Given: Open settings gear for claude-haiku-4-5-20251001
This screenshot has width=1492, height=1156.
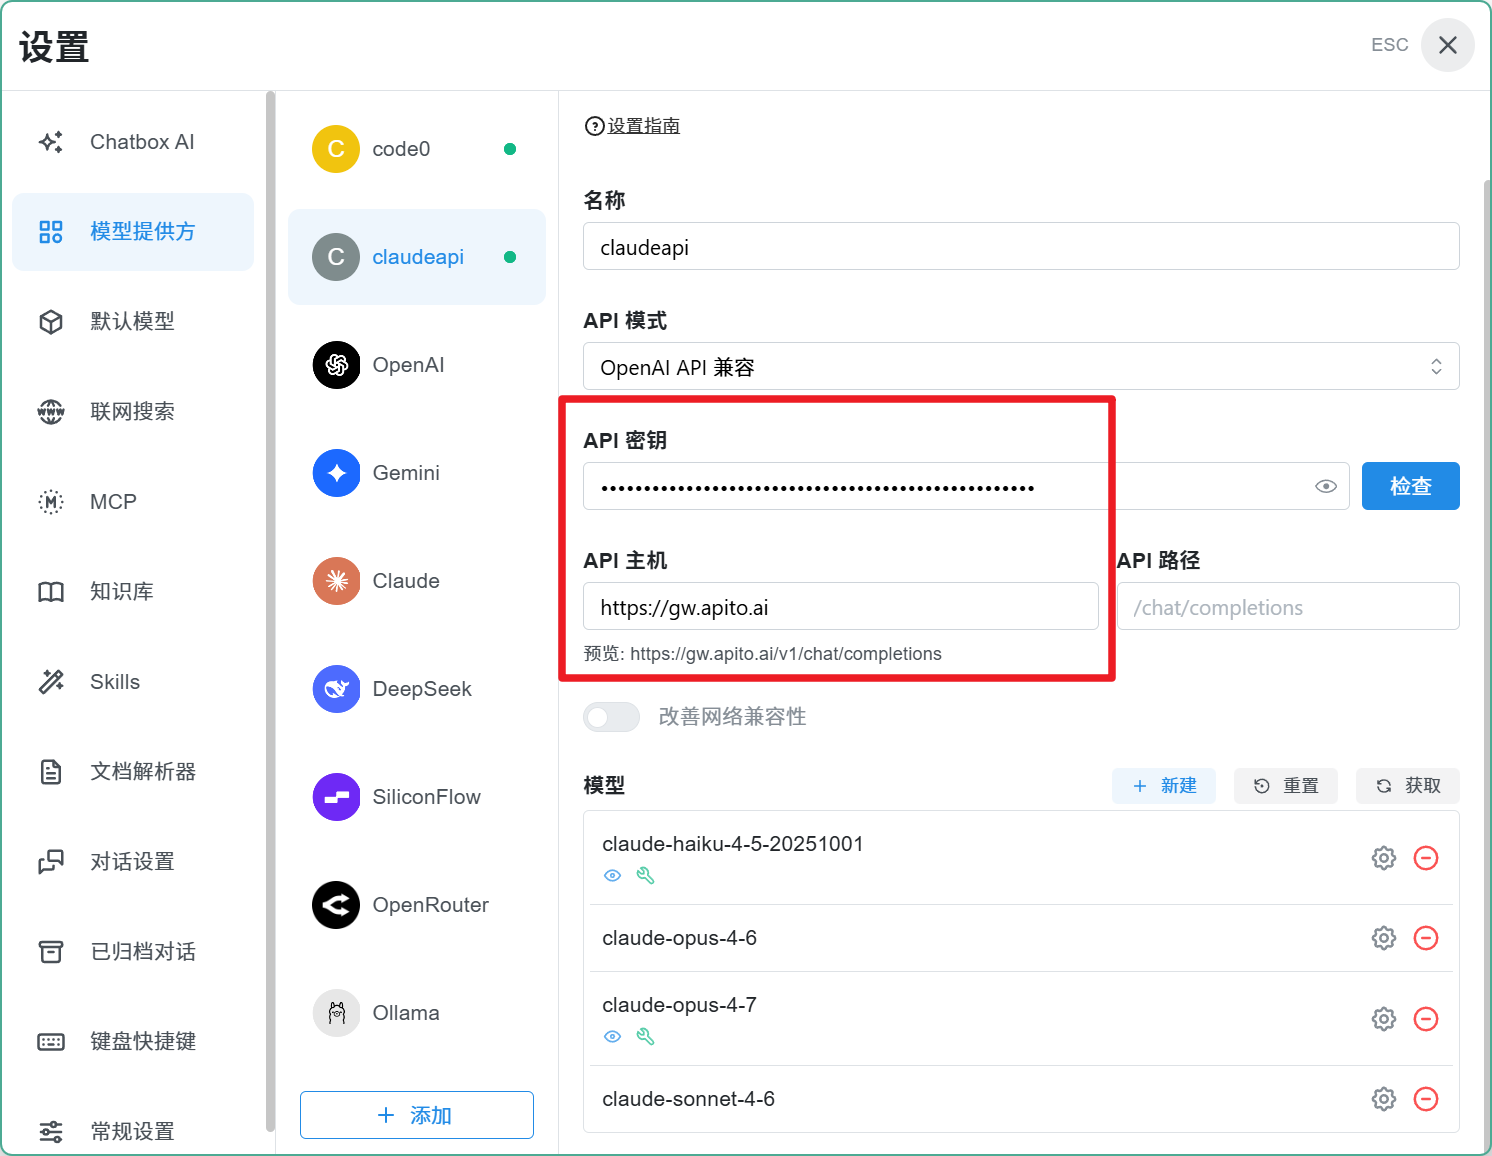Looking at the screenshot, I should pos(1384,858).
